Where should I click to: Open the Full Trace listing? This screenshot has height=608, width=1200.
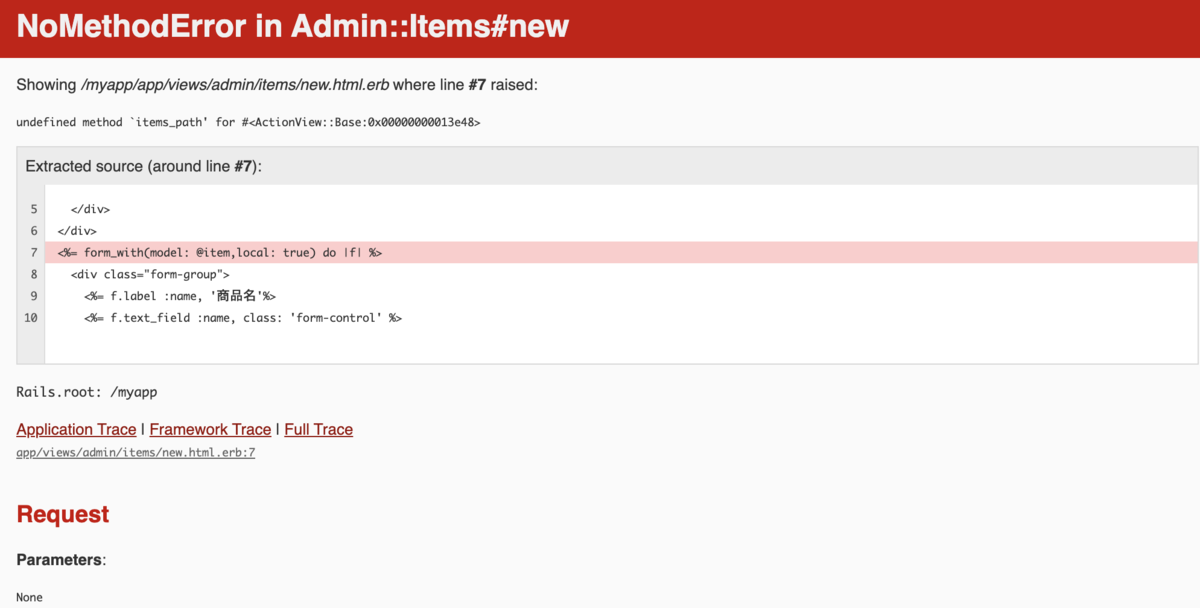pos(318,429)
